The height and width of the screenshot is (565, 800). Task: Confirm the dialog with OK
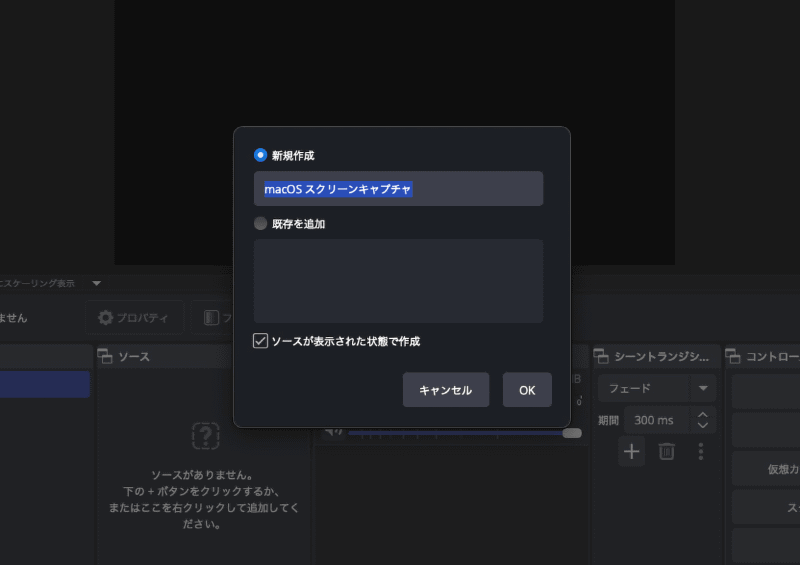527,390
